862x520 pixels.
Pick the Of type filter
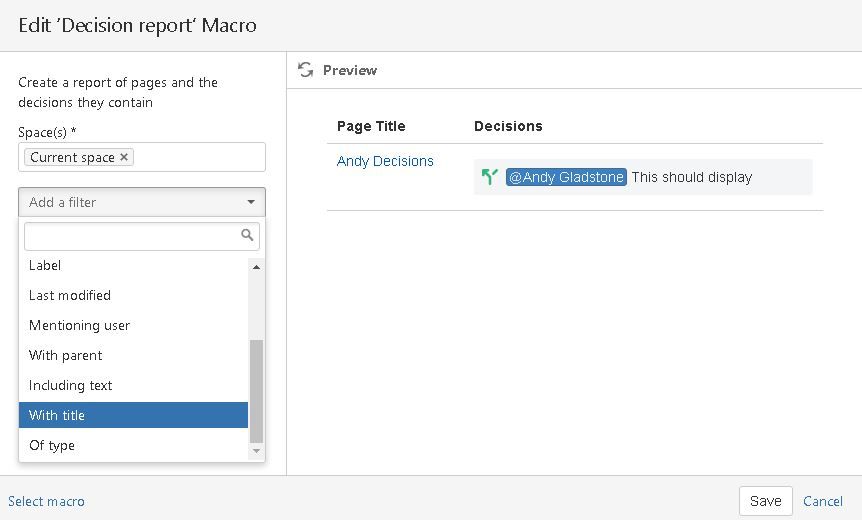[52, 445]
